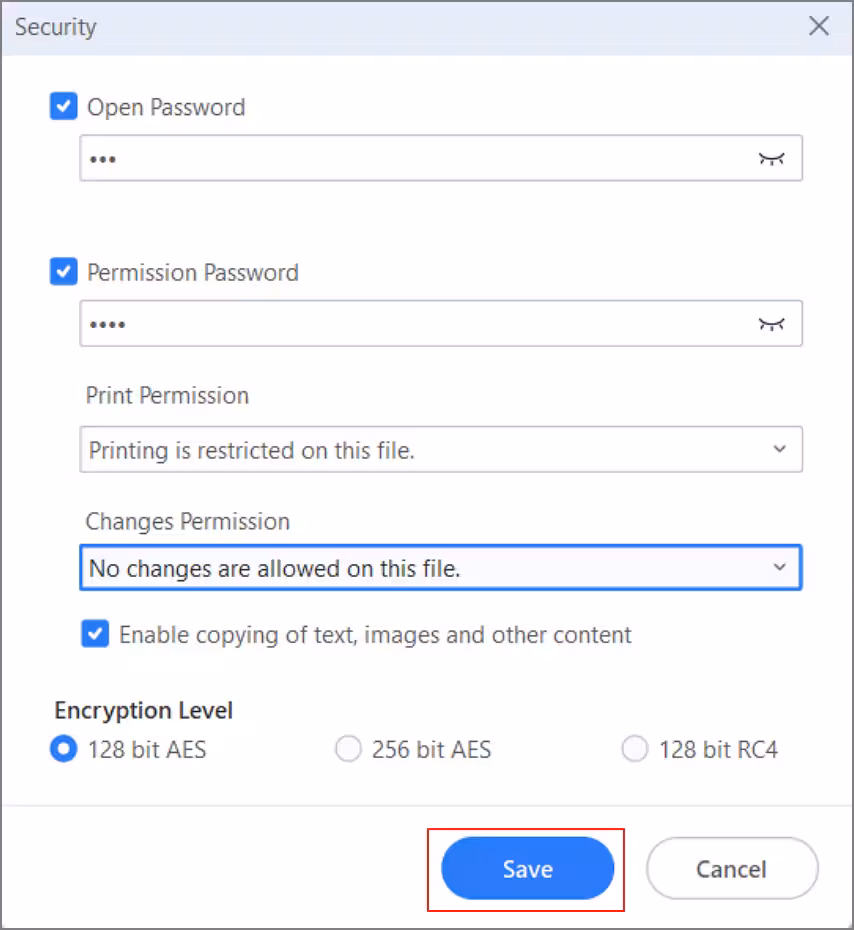Choose 256 bit AES encryption level
Screen dimensions: 854x930
click(x=348, y=749)
